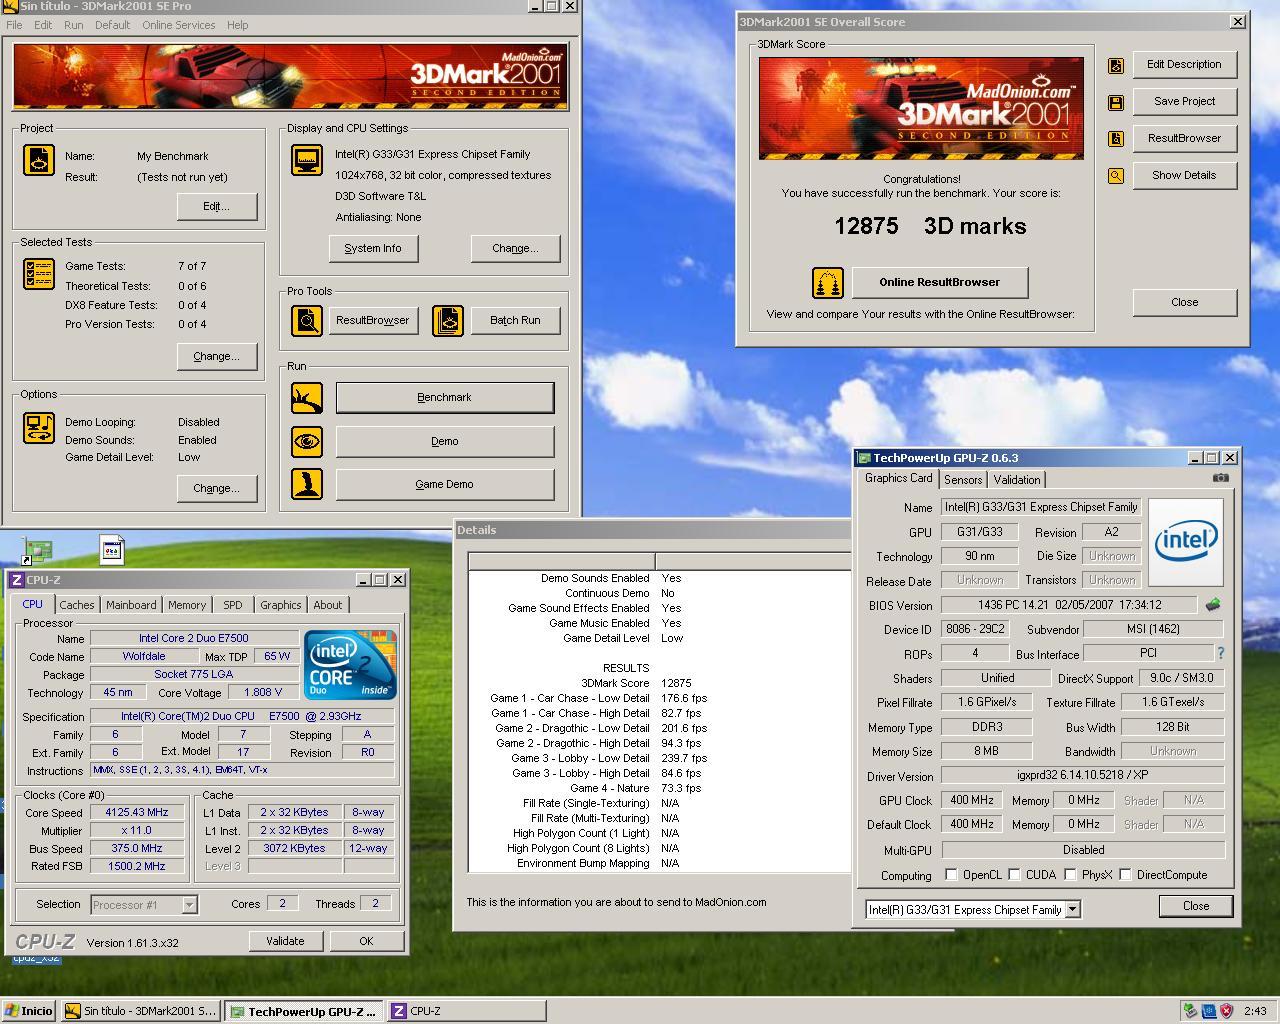
Task: Click the Core Speed value in CPU-Z
Action: pyautogui.click(x=137, y=813)
